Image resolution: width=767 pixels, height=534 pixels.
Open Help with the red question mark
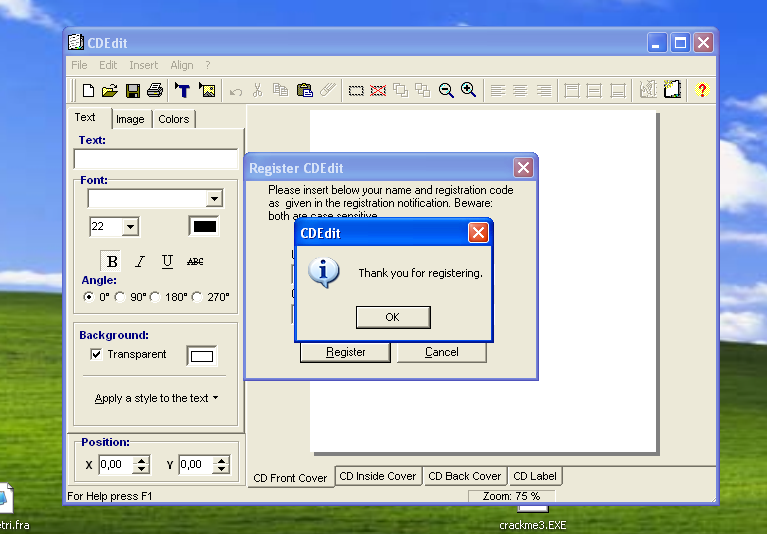702,91
